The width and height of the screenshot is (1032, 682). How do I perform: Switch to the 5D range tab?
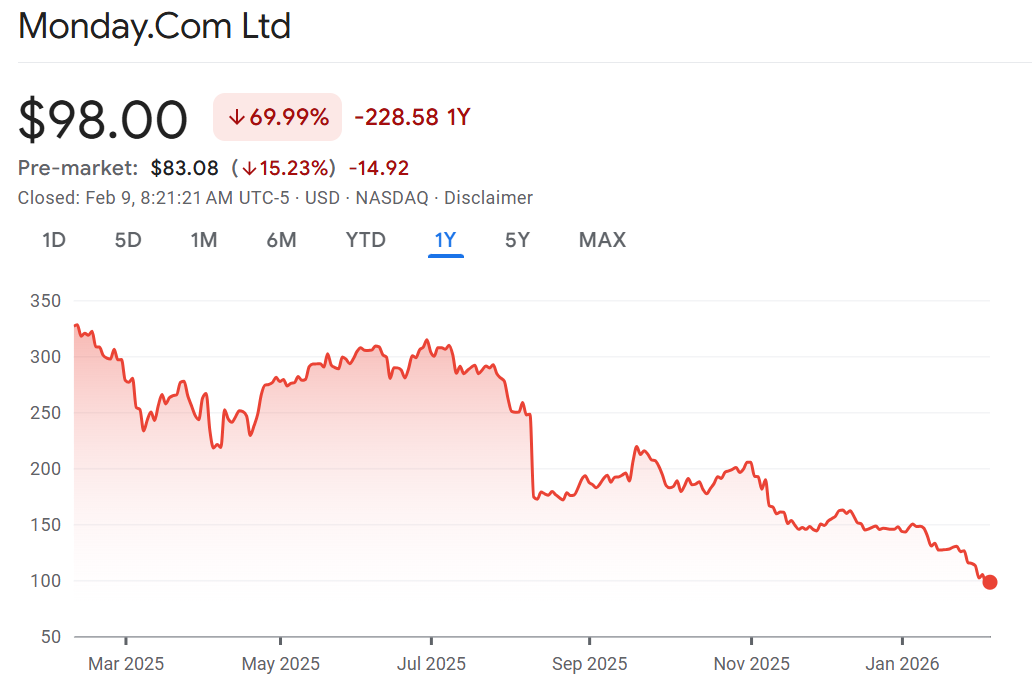click(128, 240)
